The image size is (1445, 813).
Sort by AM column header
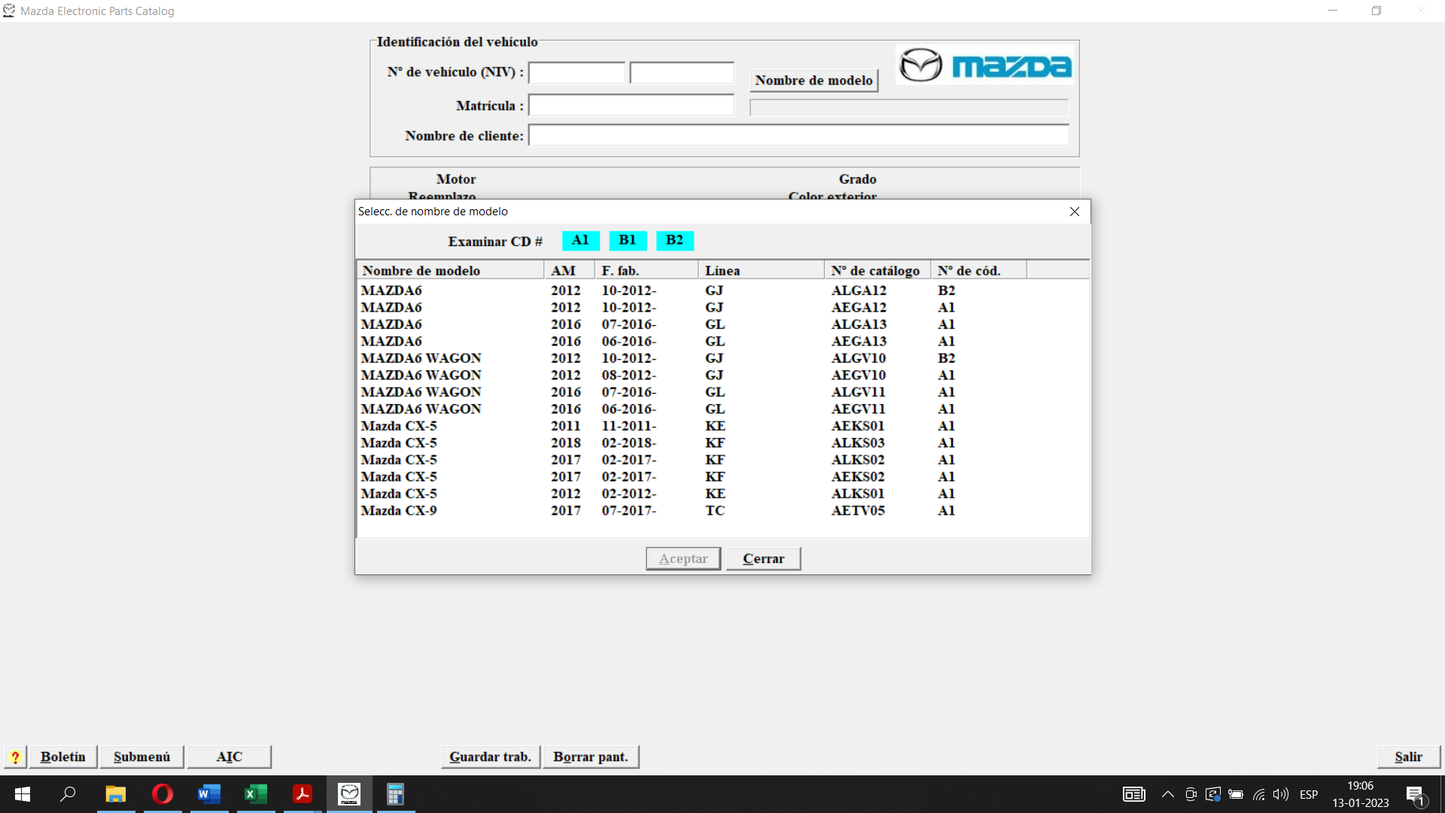[570, 271]
